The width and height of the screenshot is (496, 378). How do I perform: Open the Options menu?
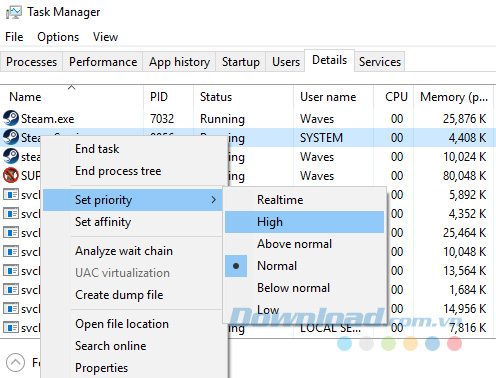[x=58, y=37]
